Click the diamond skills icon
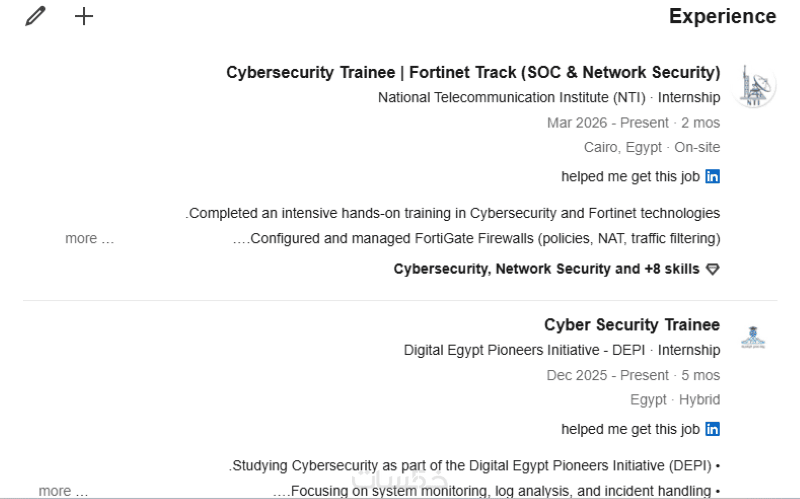The width and height of the screenshot is (800, 499). 712,269
